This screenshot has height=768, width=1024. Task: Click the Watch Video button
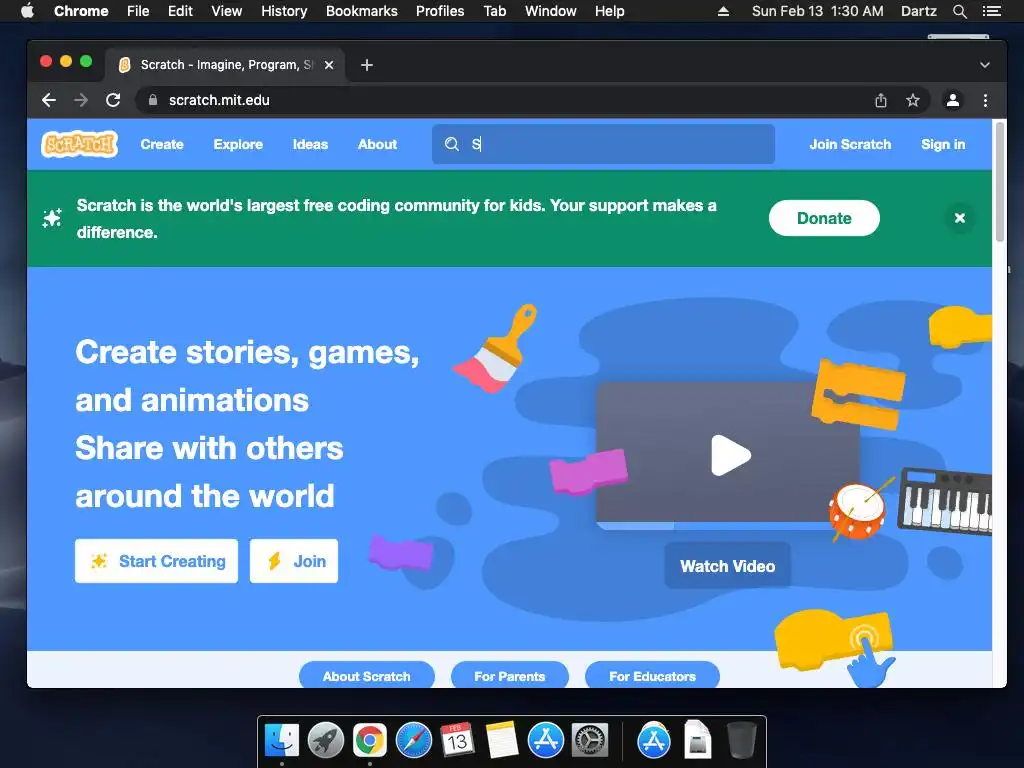coord(728,566)
